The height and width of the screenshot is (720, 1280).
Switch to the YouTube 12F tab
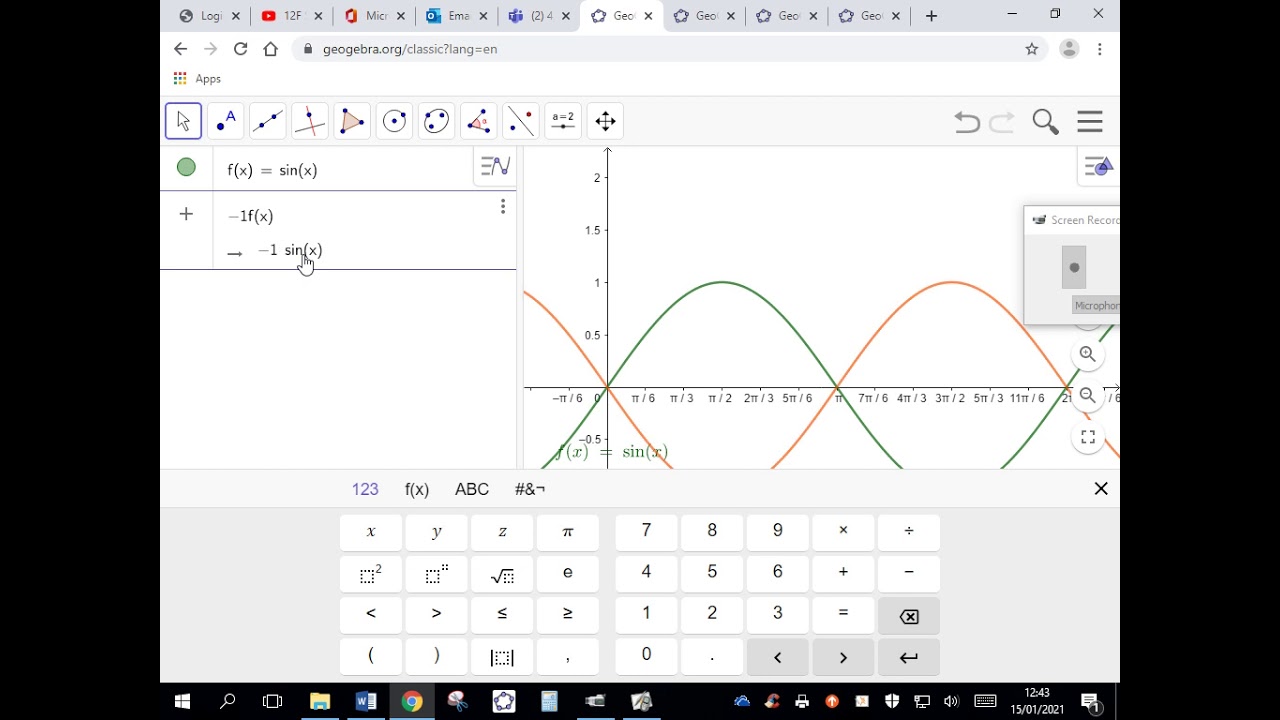pos(291,16)
